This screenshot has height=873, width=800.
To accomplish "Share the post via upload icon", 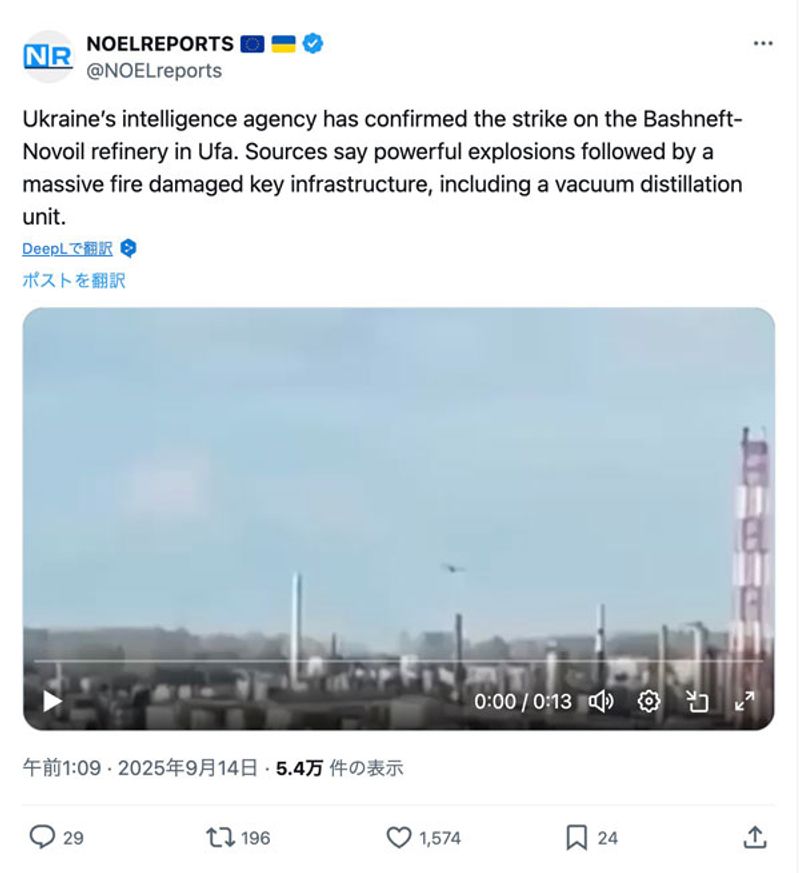I will click(755, 837).
